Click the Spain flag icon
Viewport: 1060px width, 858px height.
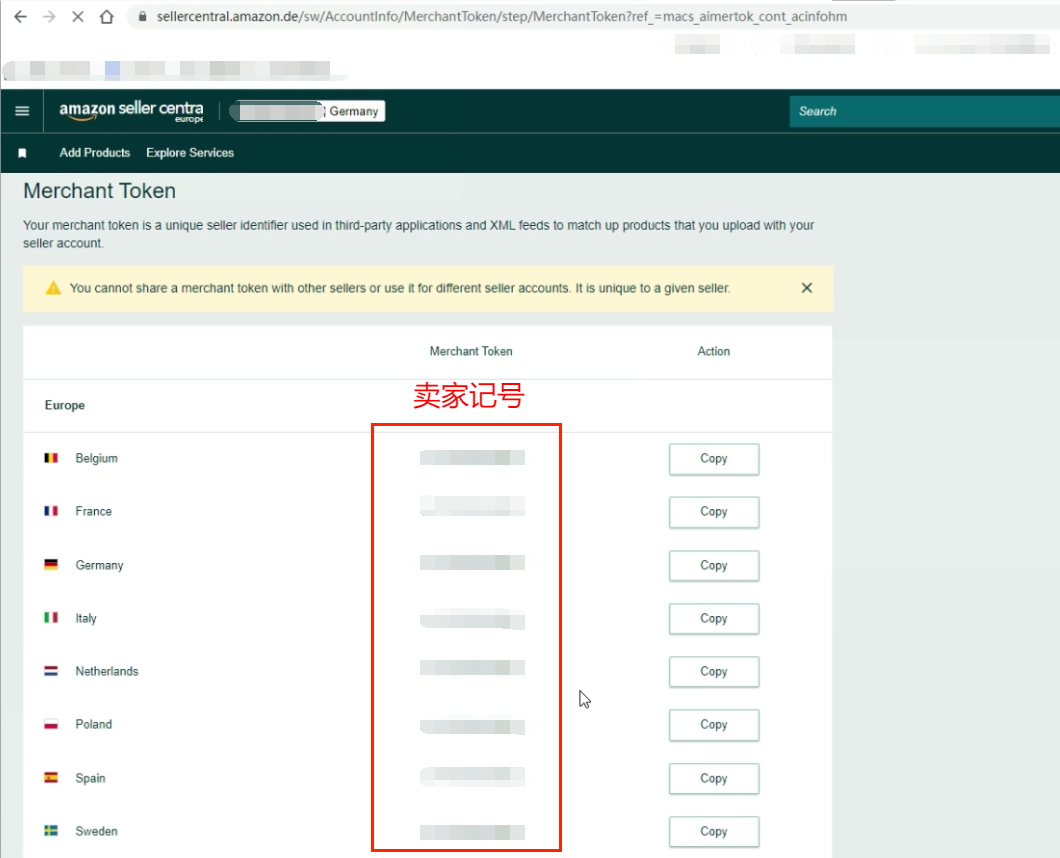tap(51, 778)
